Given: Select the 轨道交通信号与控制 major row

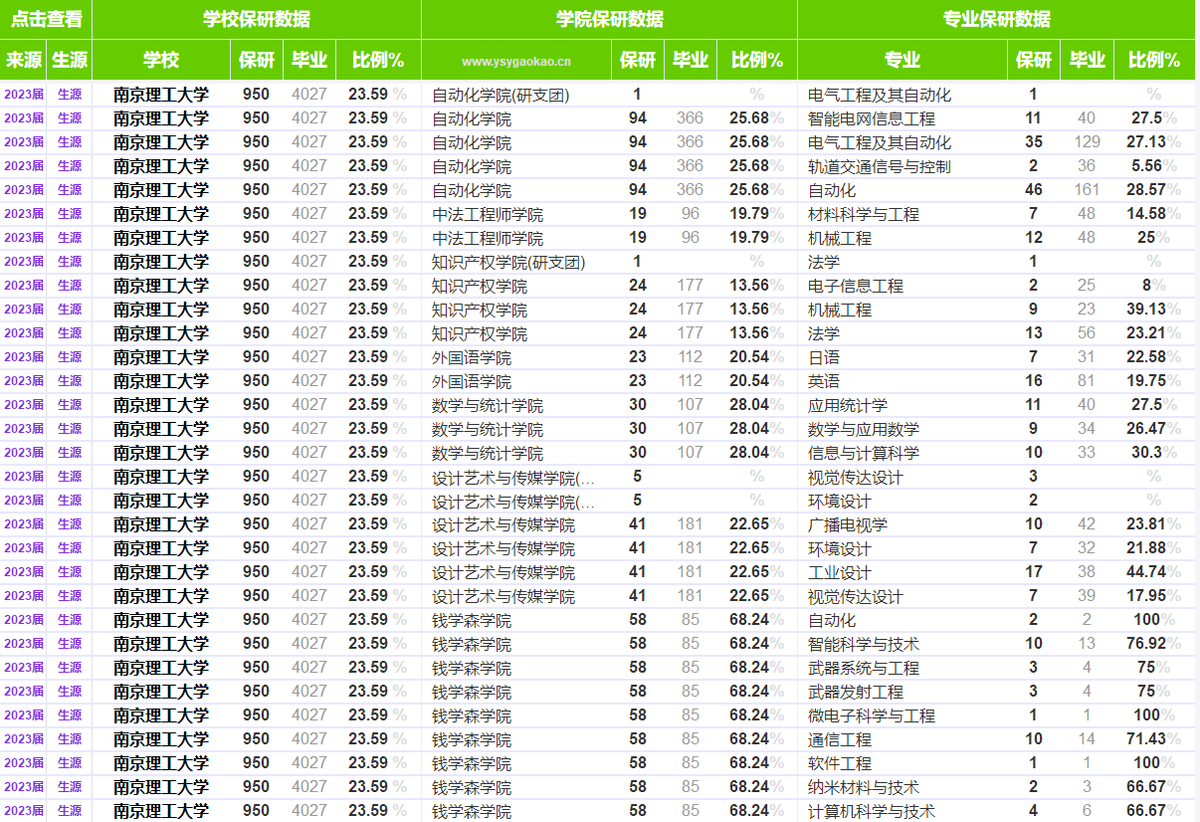Looking at the screenshot, I should [x=879, y=167].
